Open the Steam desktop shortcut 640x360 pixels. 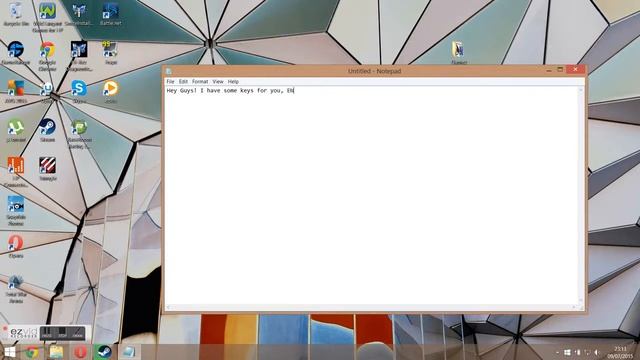coord(47,130)
